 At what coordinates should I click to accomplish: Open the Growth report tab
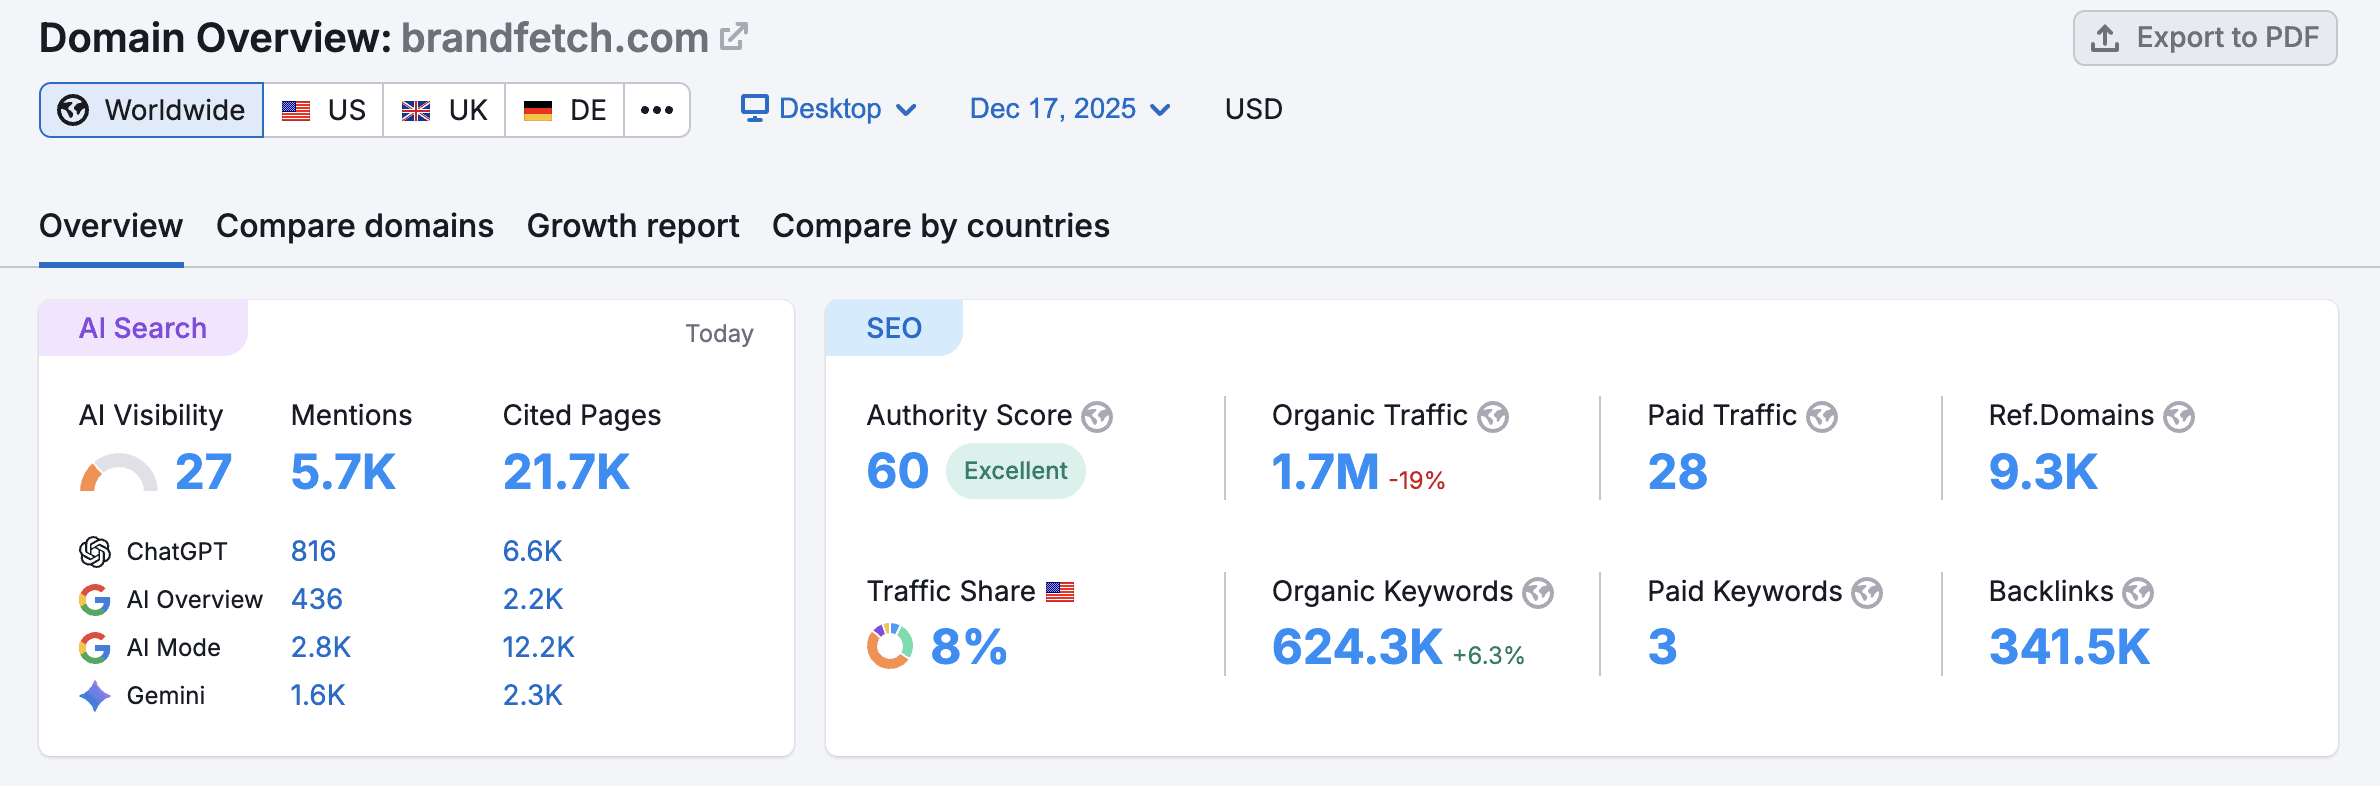(633, 226)
